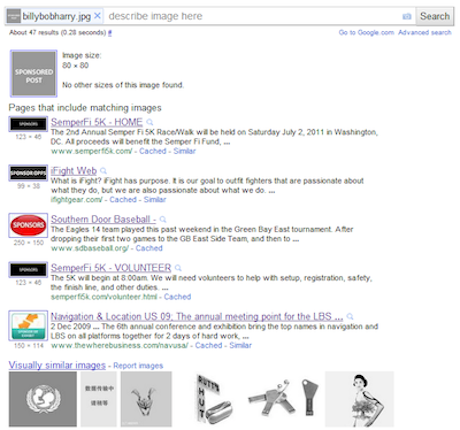Image resolution: width=460 pixels, height=430 pixels.
Task: Click the Search button
Action: click(x=435, y=16)
